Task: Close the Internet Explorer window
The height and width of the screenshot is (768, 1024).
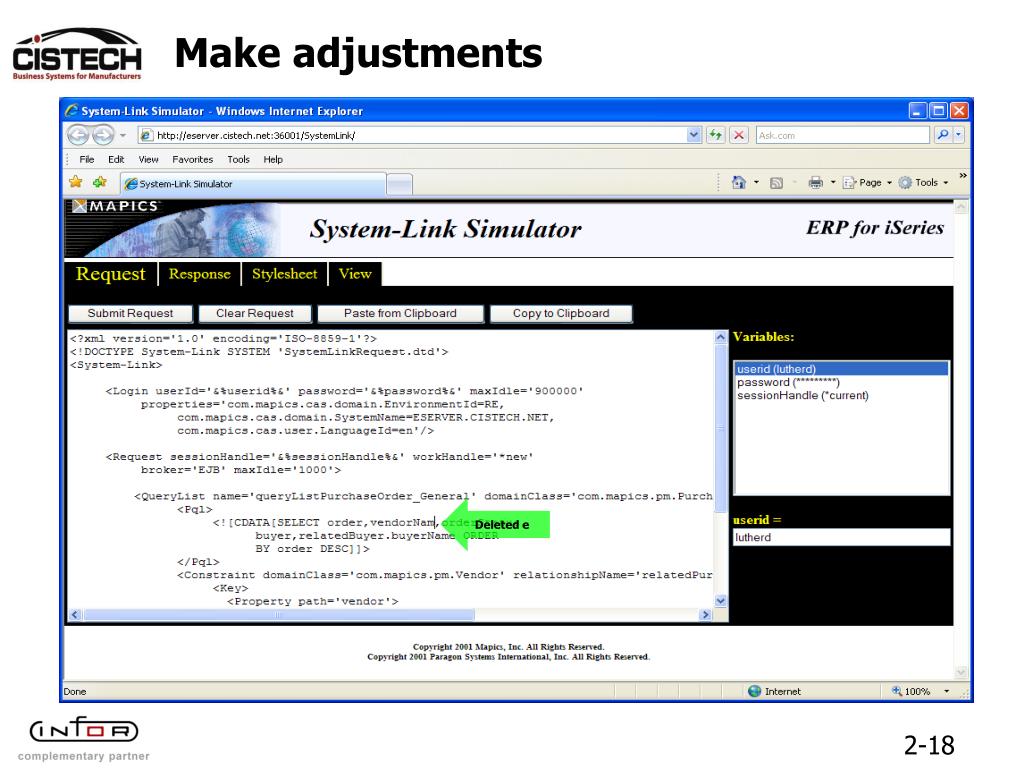Action: [x=959, y=110]
